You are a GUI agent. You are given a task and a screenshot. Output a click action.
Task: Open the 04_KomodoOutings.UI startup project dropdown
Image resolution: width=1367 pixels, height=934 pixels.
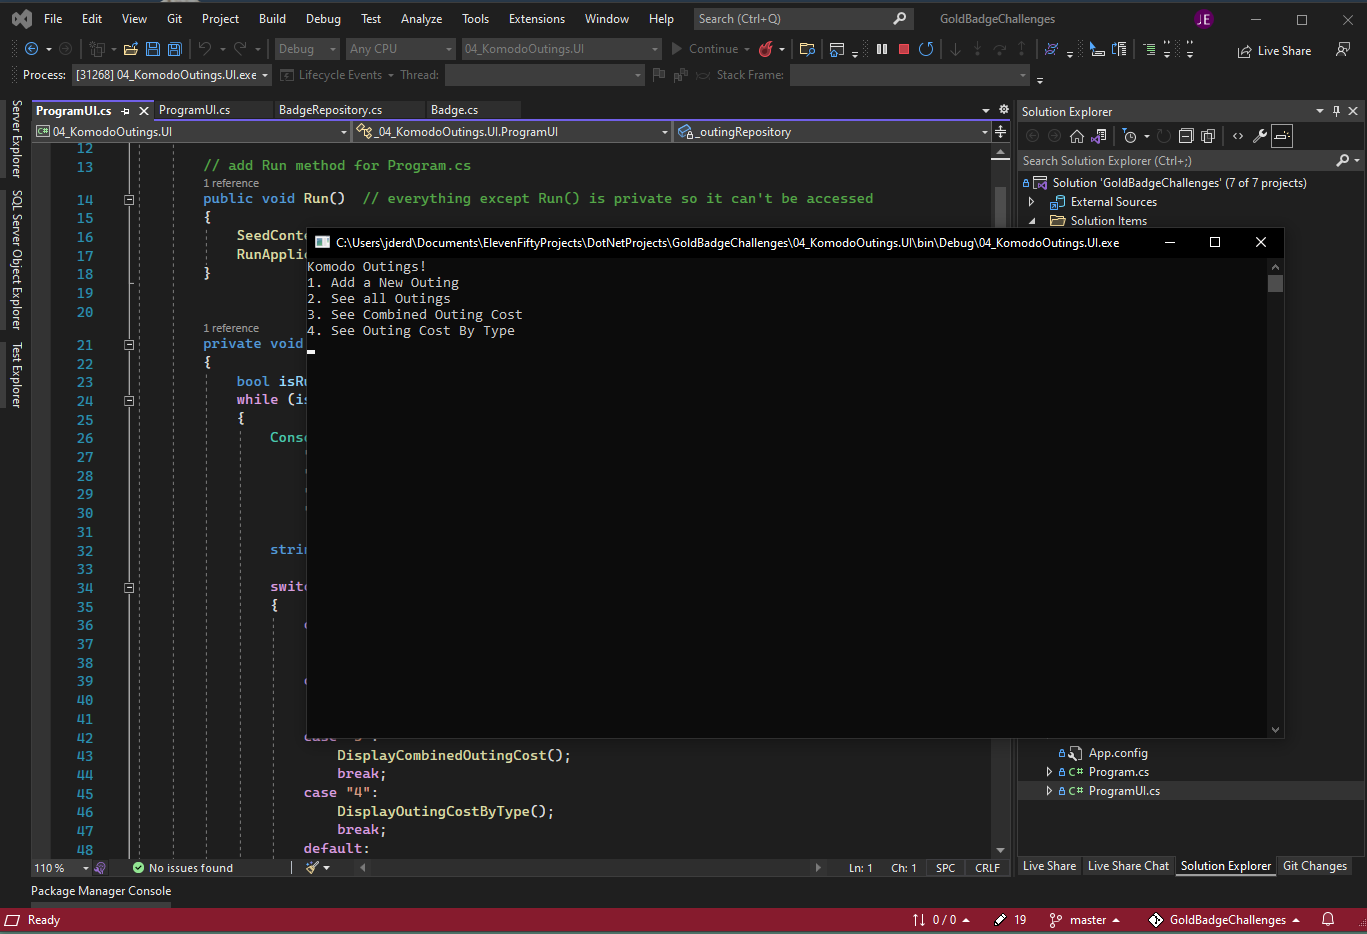(x=561, y=49)
